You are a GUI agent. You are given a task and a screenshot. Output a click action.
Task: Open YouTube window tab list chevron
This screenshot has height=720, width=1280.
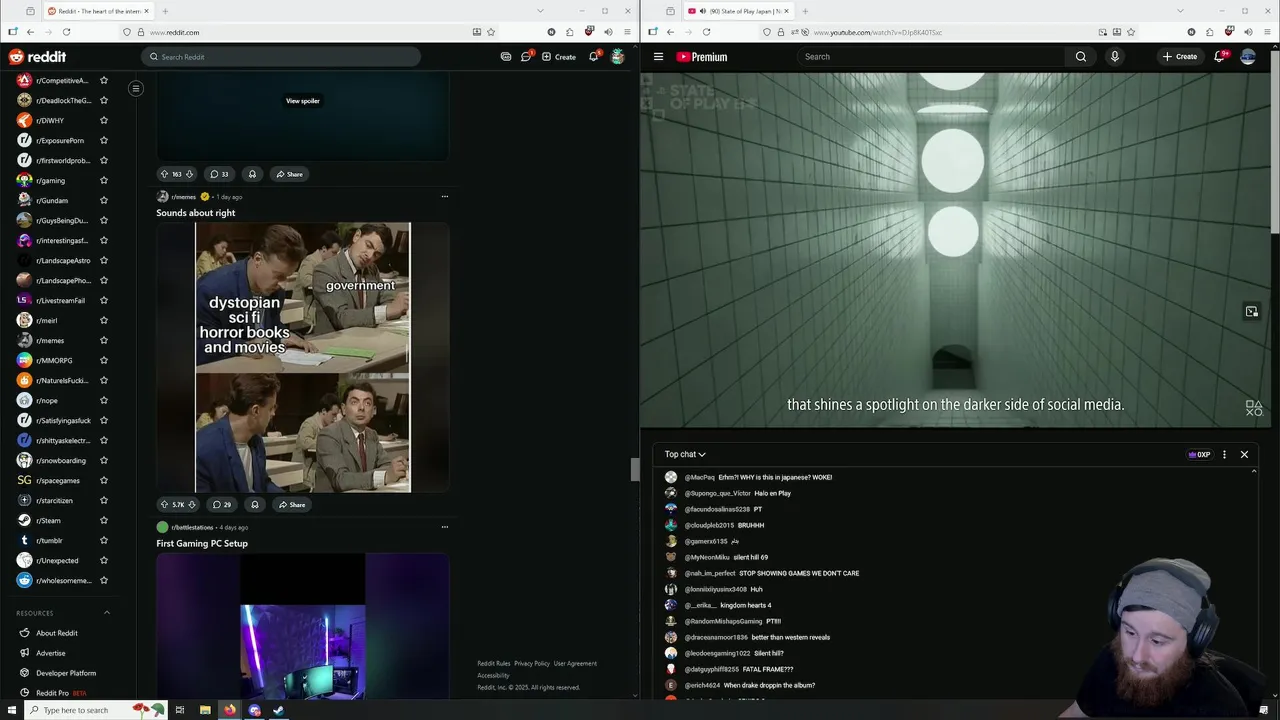click(x=1181, y=11)
